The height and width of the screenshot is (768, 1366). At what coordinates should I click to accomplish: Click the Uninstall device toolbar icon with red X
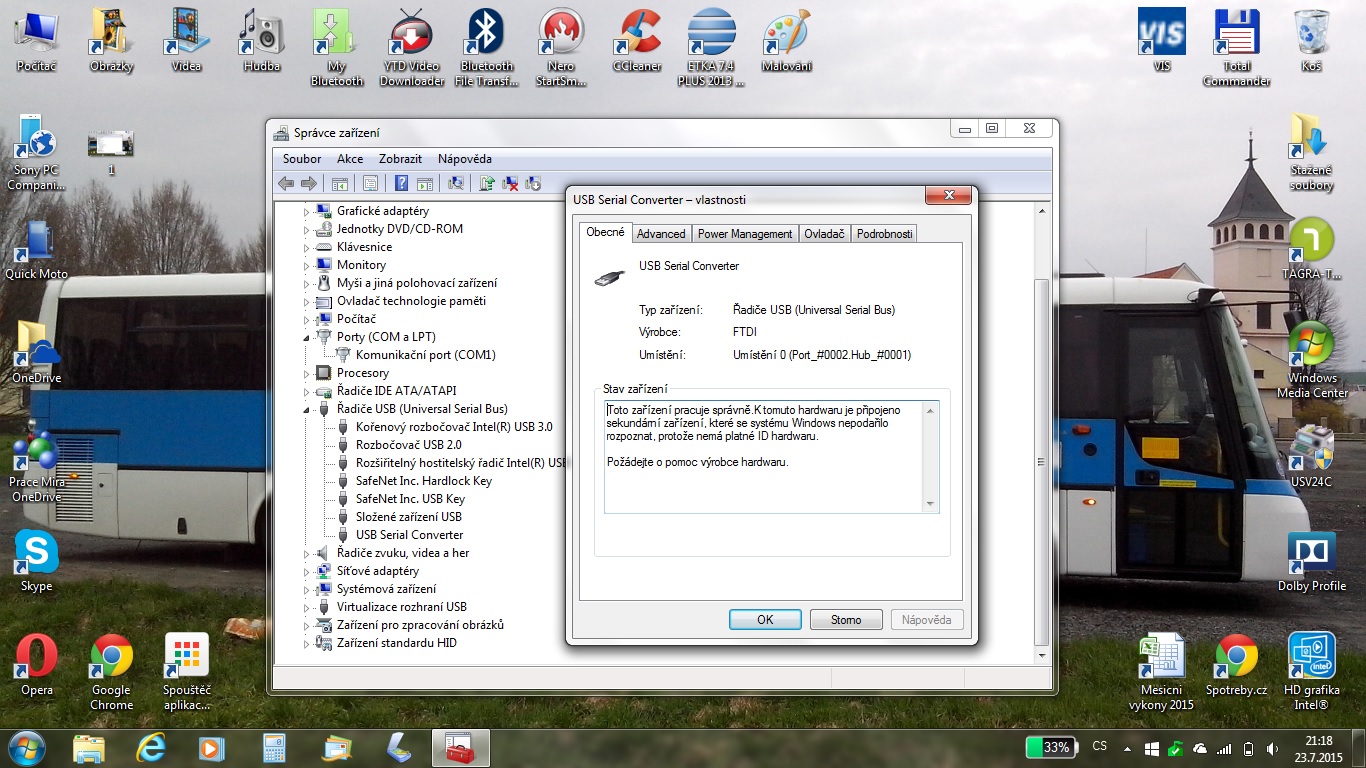click(510, 183)
